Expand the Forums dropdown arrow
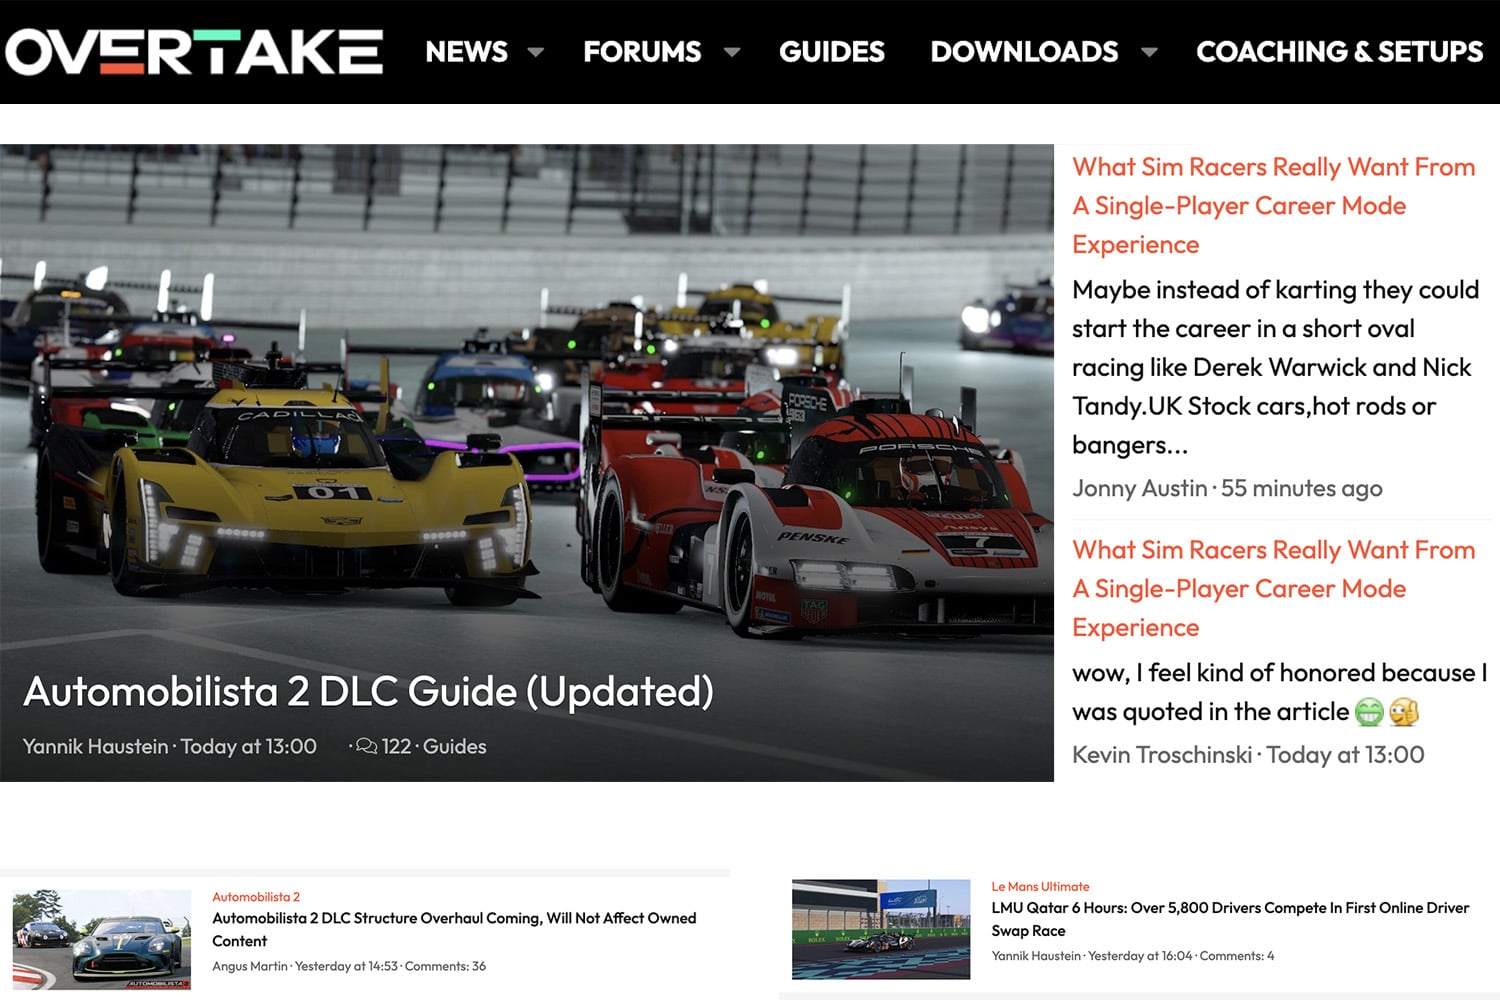This screenshot has width=1500, height=1000. click(732, 52)
